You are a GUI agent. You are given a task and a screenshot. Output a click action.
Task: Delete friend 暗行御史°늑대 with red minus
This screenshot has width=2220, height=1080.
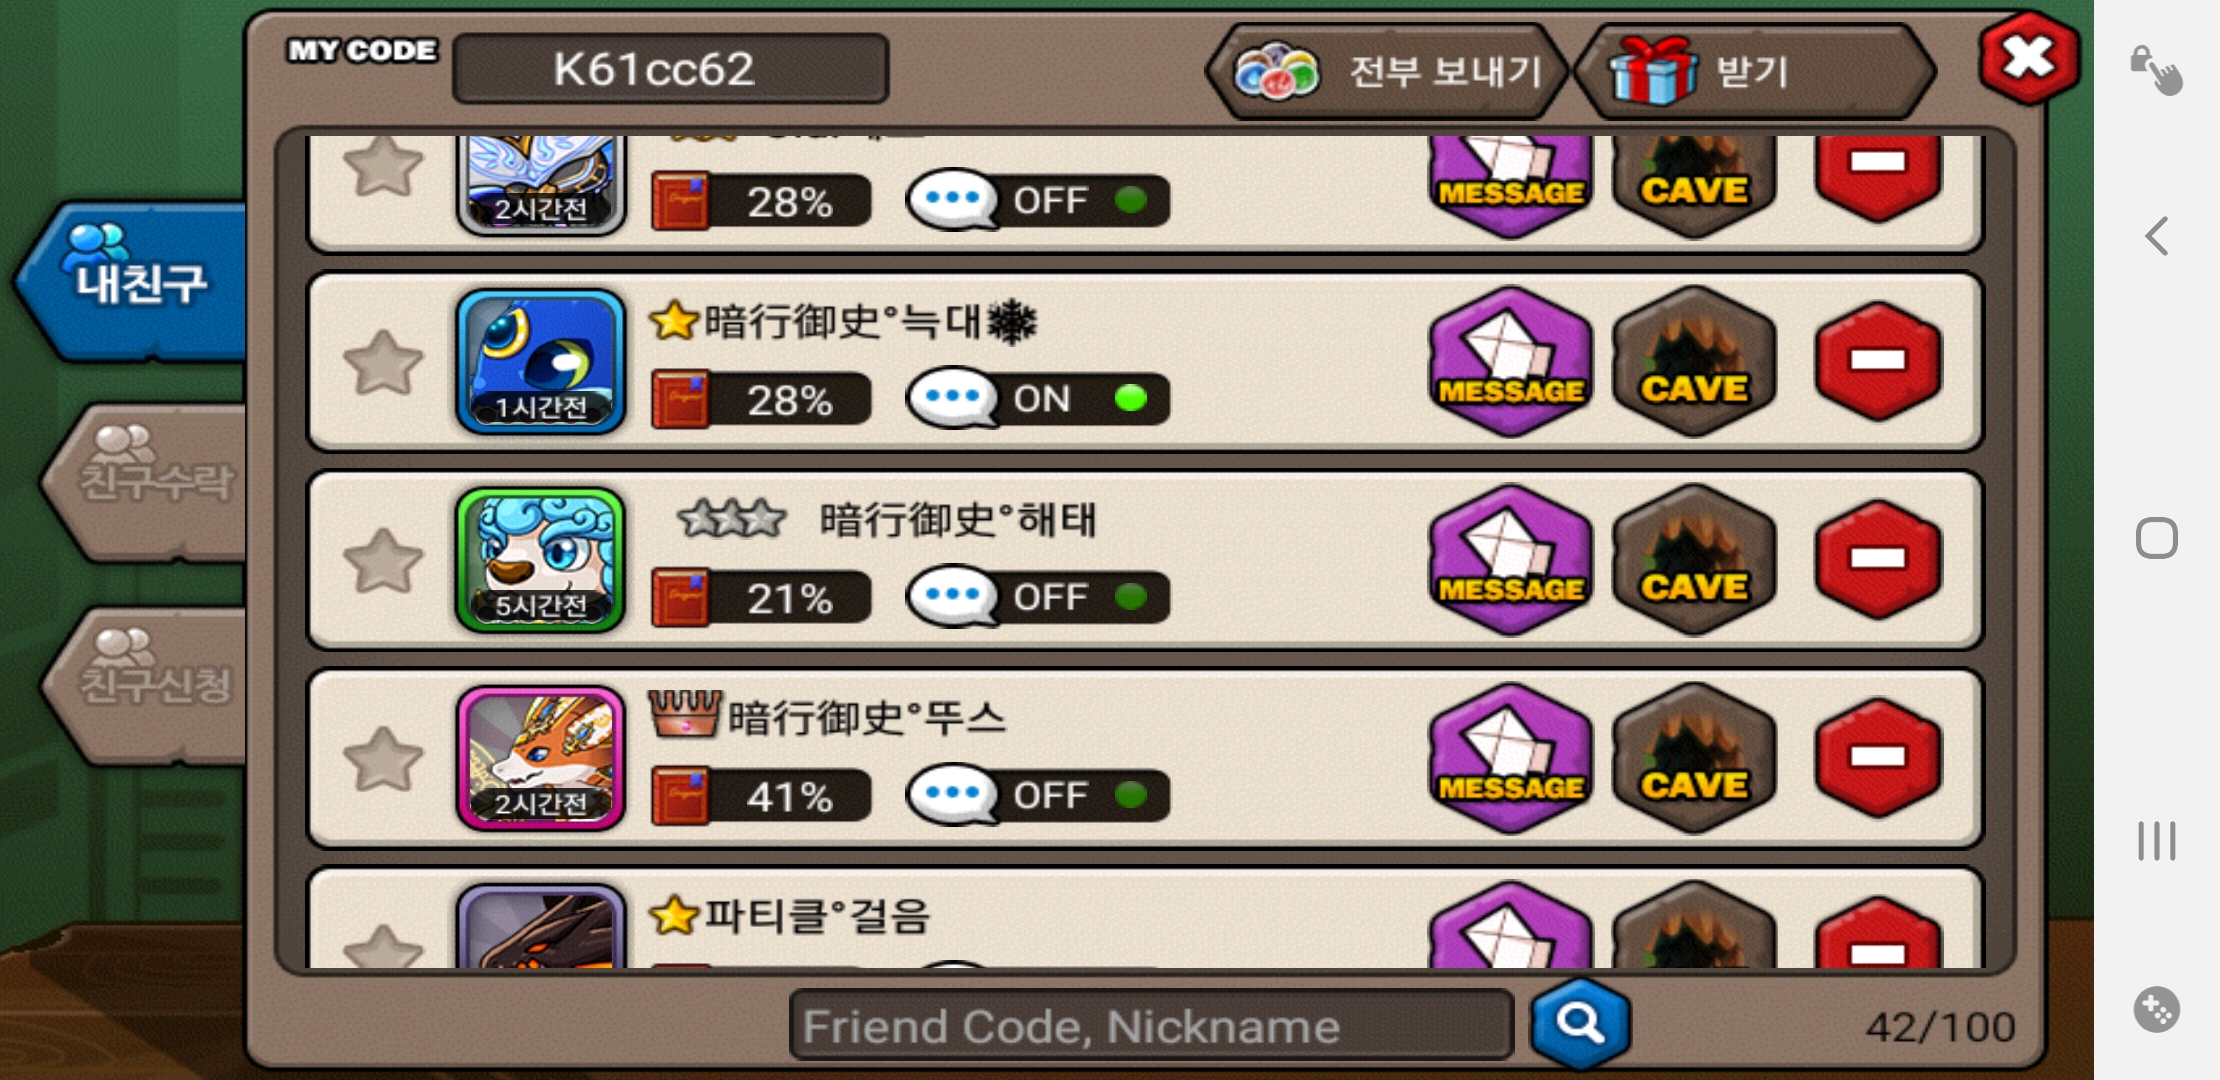pos(1878,361)
